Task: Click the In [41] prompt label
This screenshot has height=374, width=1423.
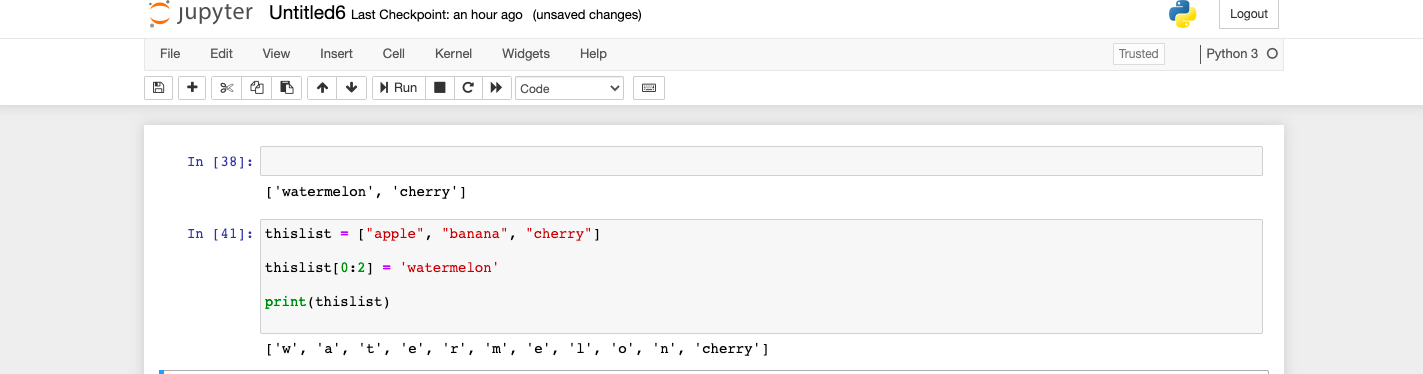Action: coord(220,234)
